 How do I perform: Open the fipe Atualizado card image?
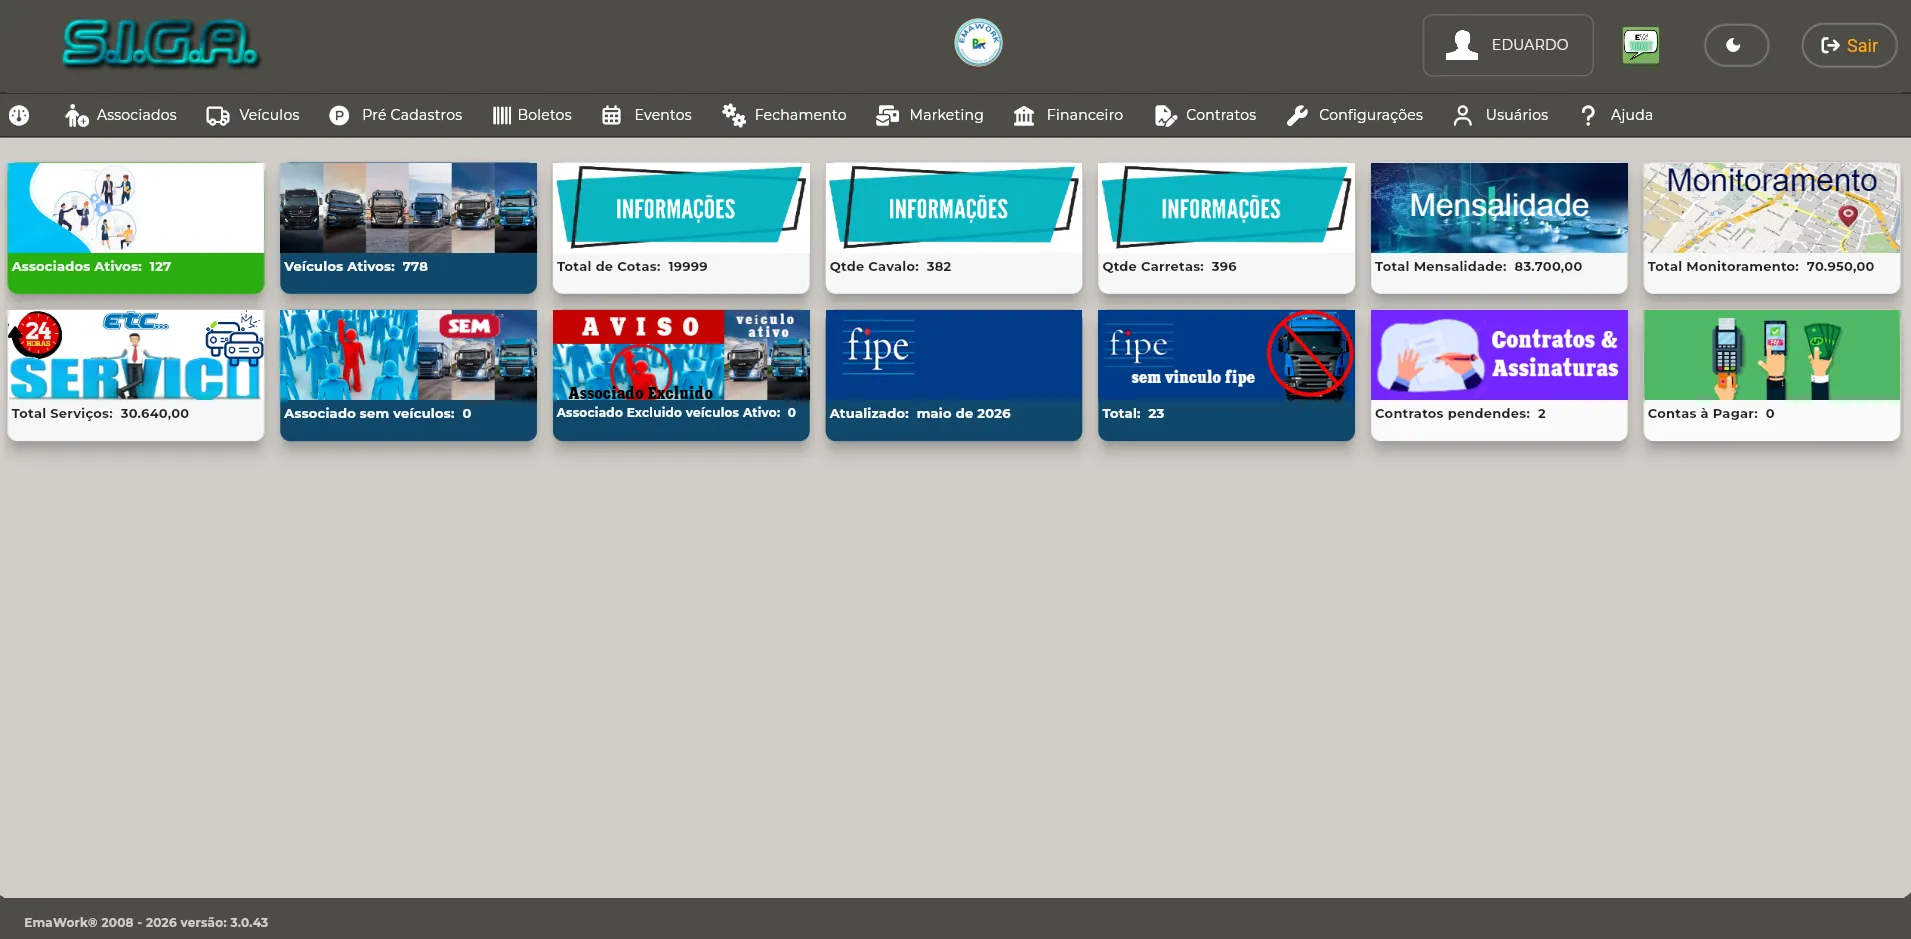[x=954, y=355]
